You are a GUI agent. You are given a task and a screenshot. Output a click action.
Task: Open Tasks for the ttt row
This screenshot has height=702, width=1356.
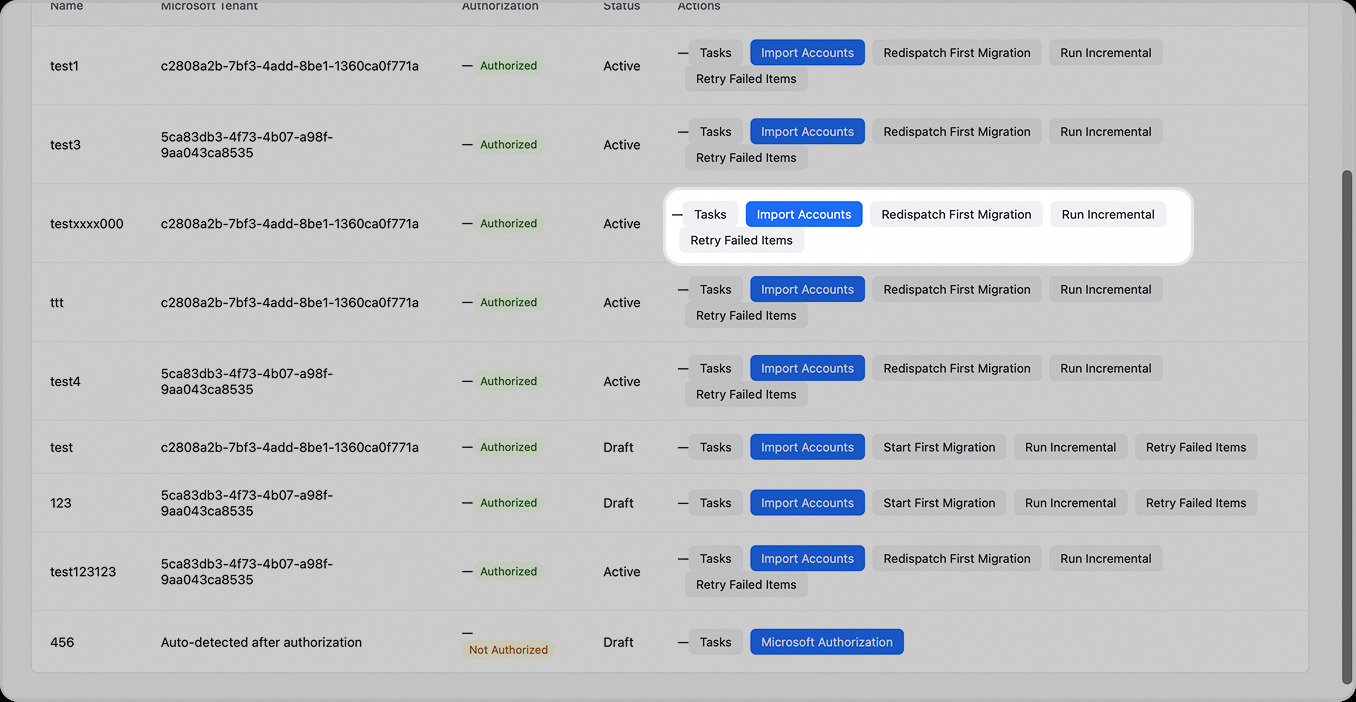coord(715,290)
